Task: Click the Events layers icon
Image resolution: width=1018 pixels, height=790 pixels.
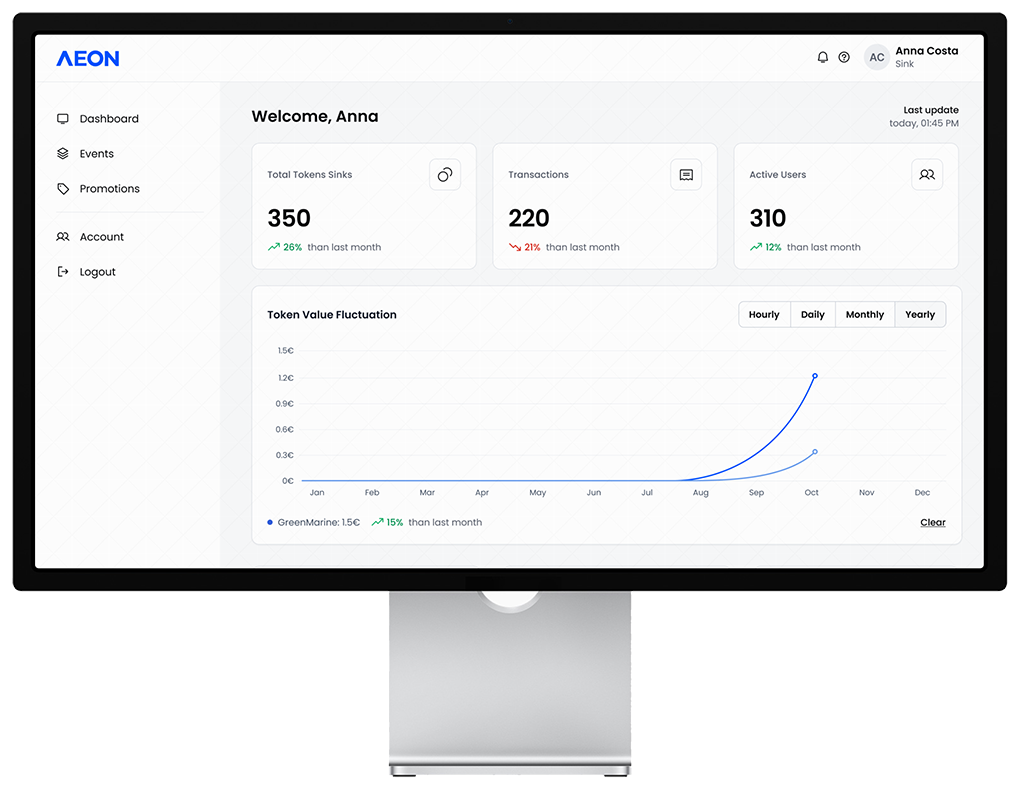Action: click(x=63, y=153)
